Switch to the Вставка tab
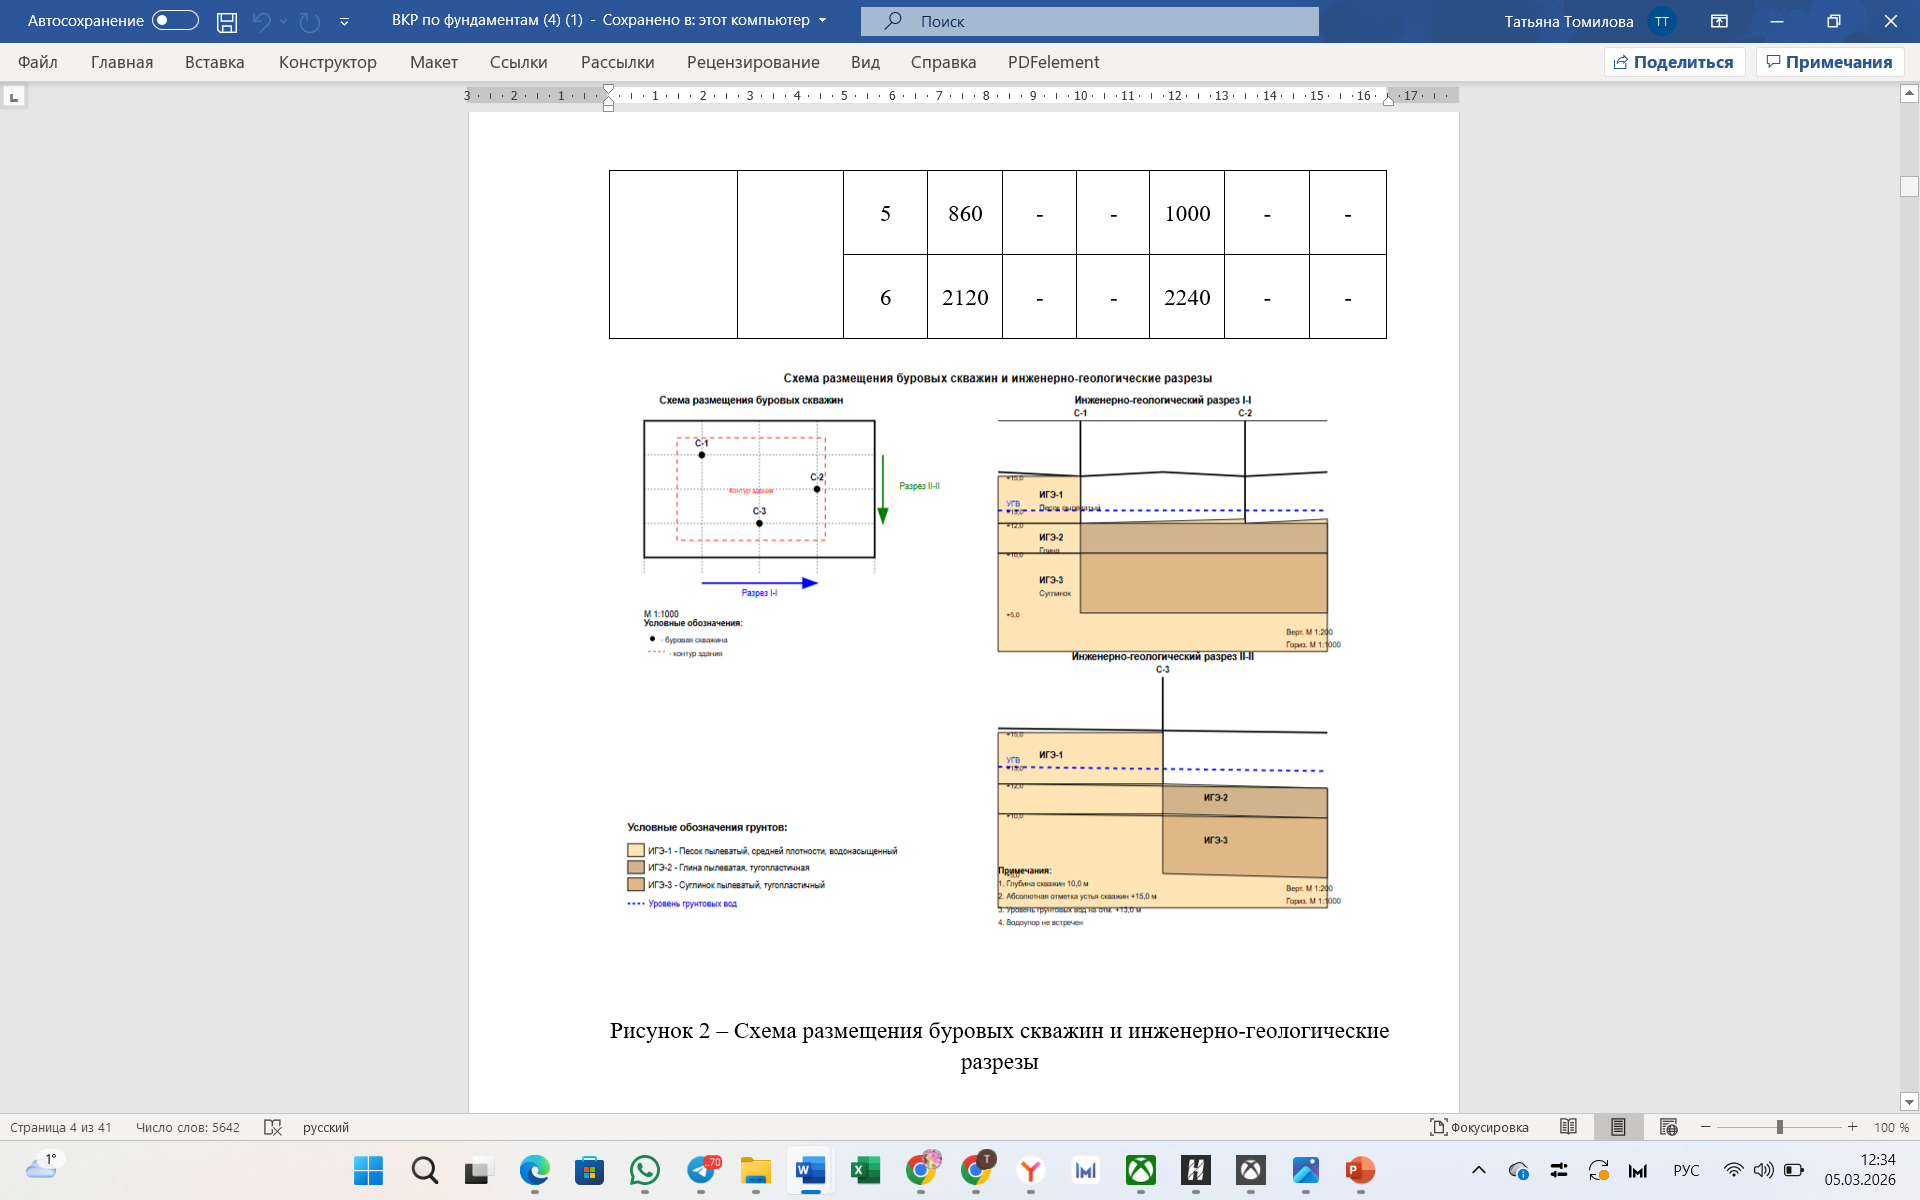Viewport: 1920px width, 1200px height. click(x=214, y=62)
